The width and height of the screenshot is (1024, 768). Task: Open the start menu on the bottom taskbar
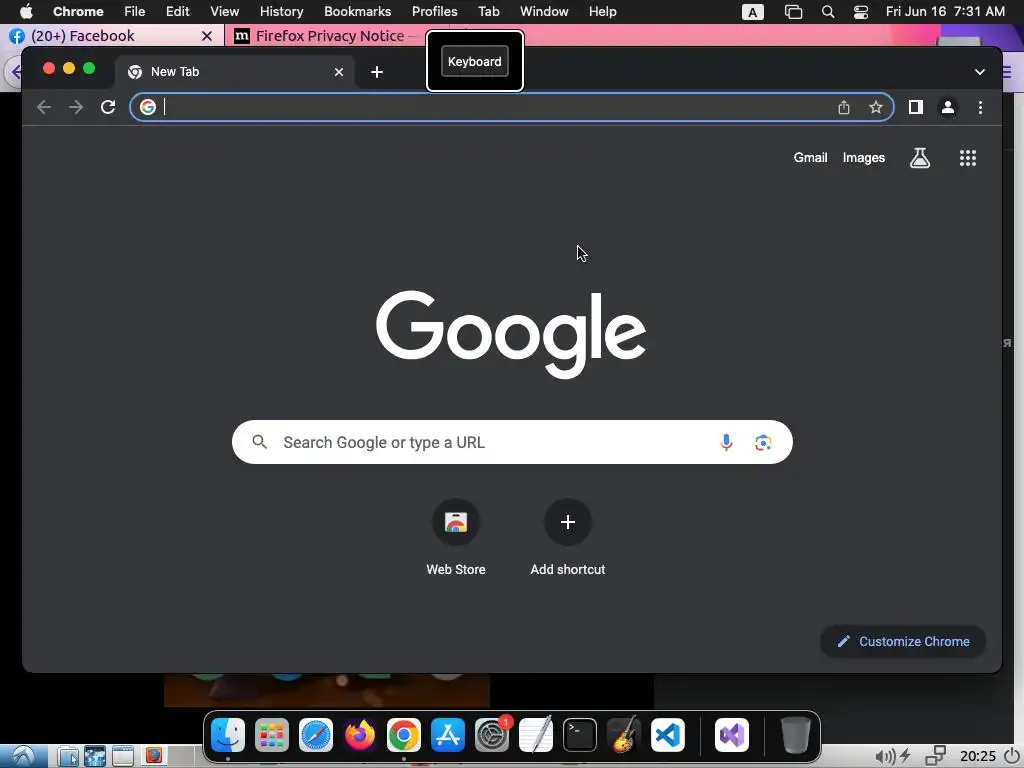24,756
